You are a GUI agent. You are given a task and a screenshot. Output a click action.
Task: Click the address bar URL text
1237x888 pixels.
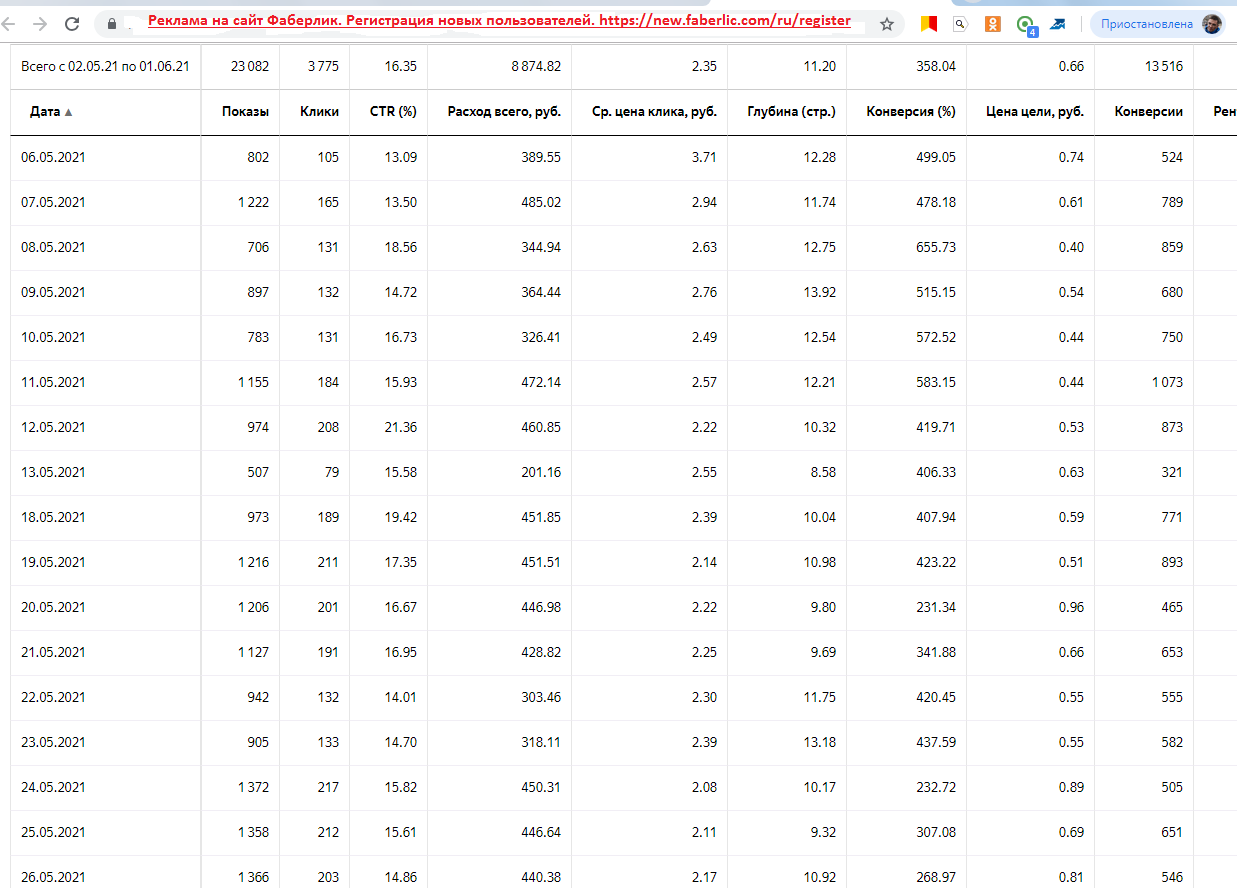click(x=500, y=22)
